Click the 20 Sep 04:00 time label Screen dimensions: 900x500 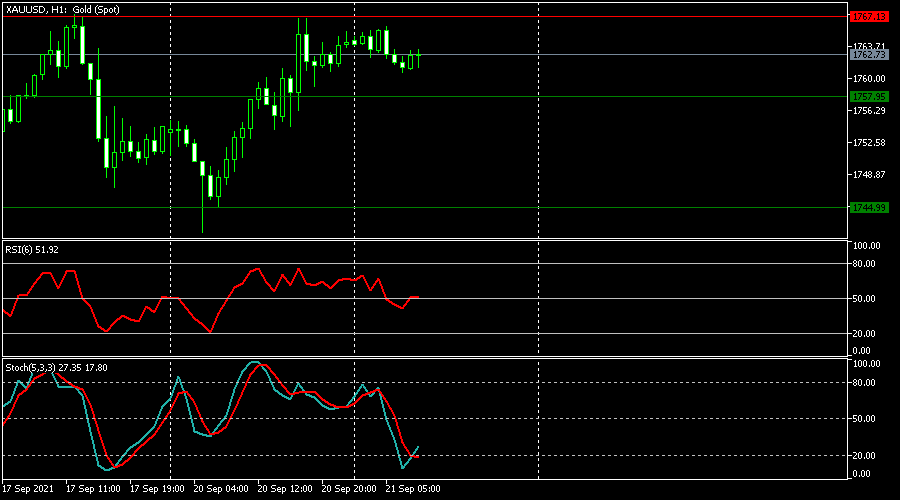point(221,489)
